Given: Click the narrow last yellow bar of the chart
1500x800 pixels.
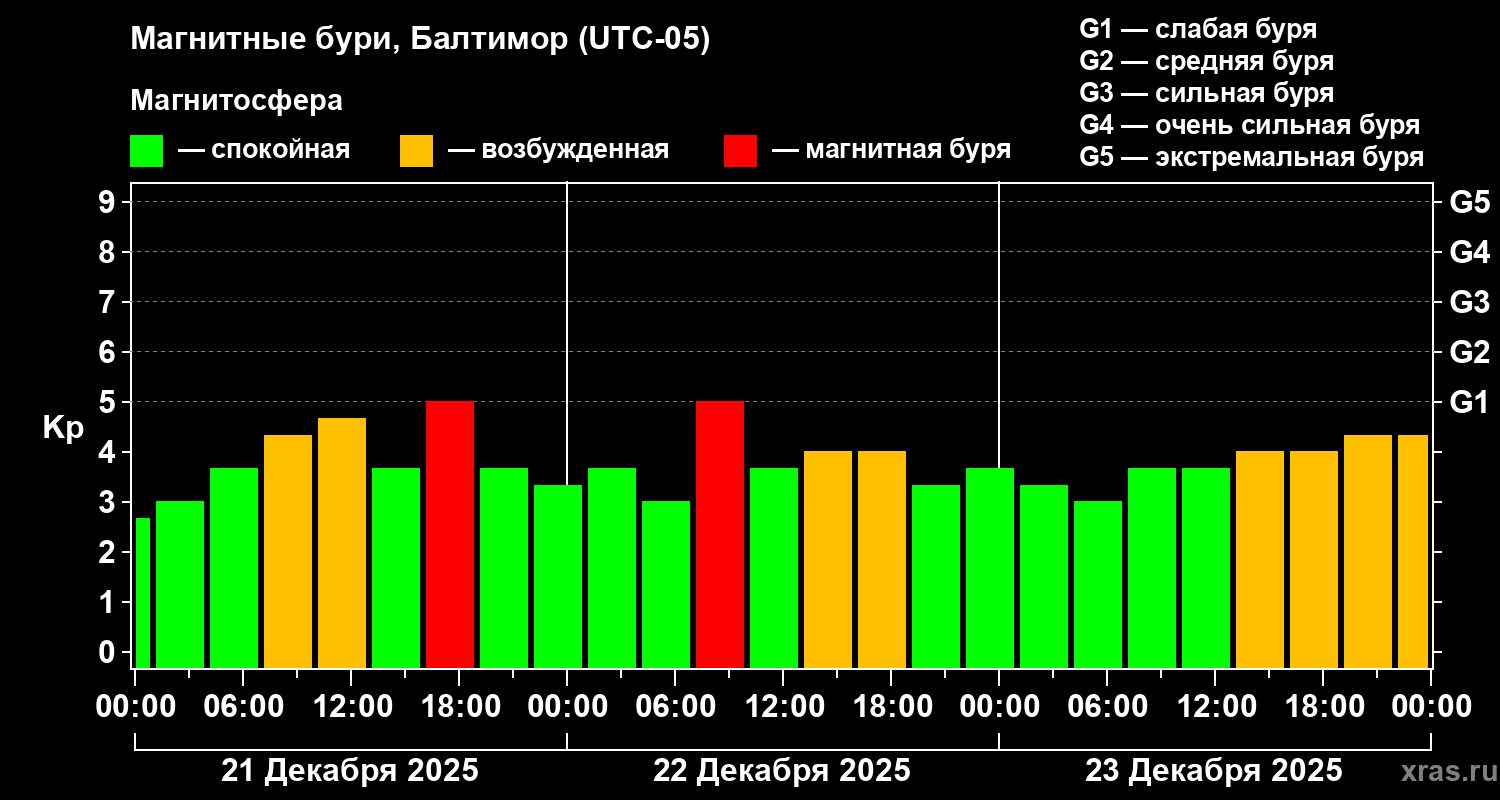Looking at the screenshot, I should tap(1413, 551).
